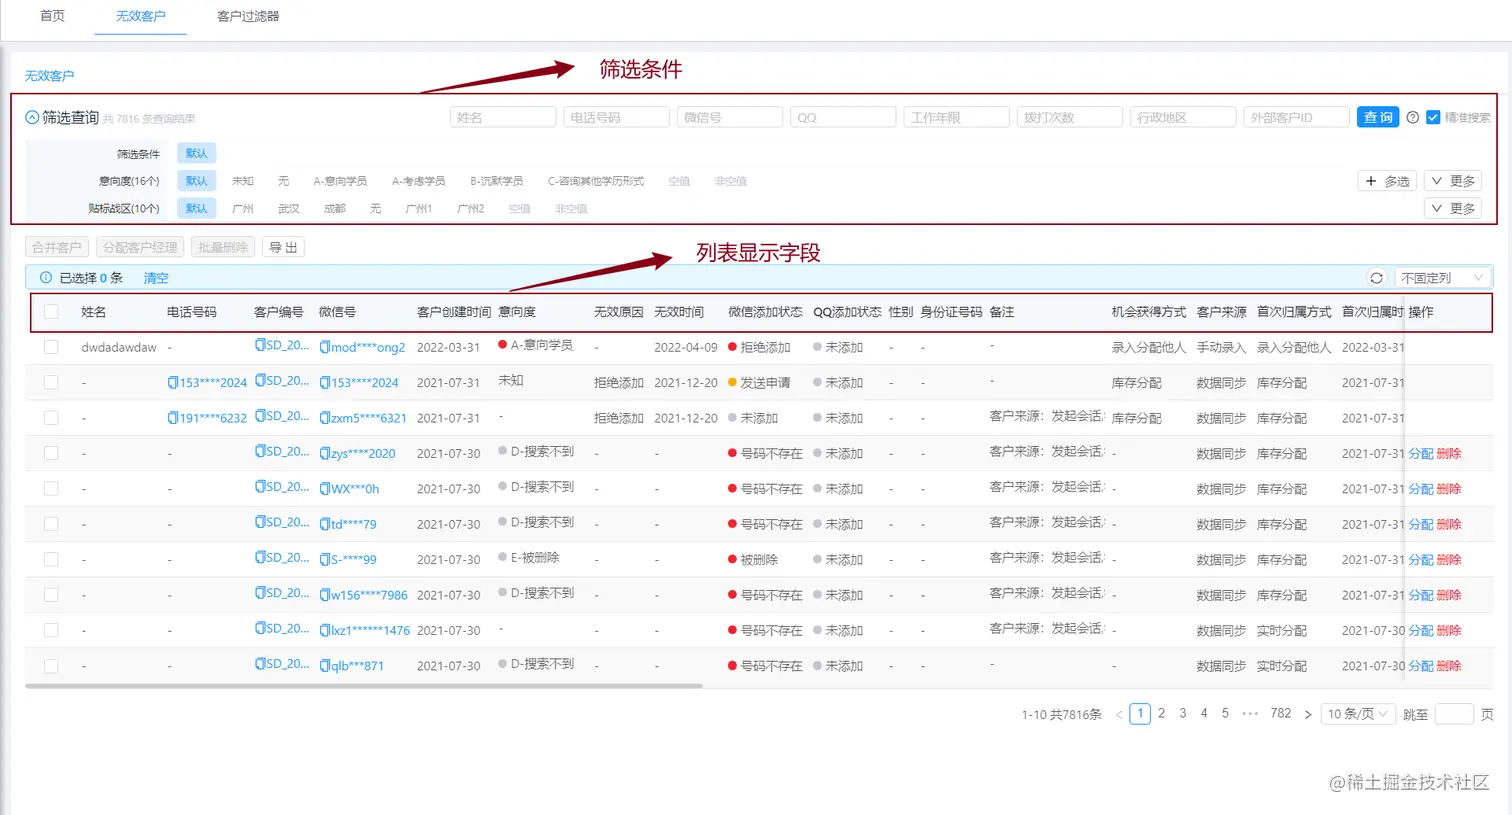Filter 意向度 by B-沉默学员
1512x815 pixels.
tap(496, 181)
